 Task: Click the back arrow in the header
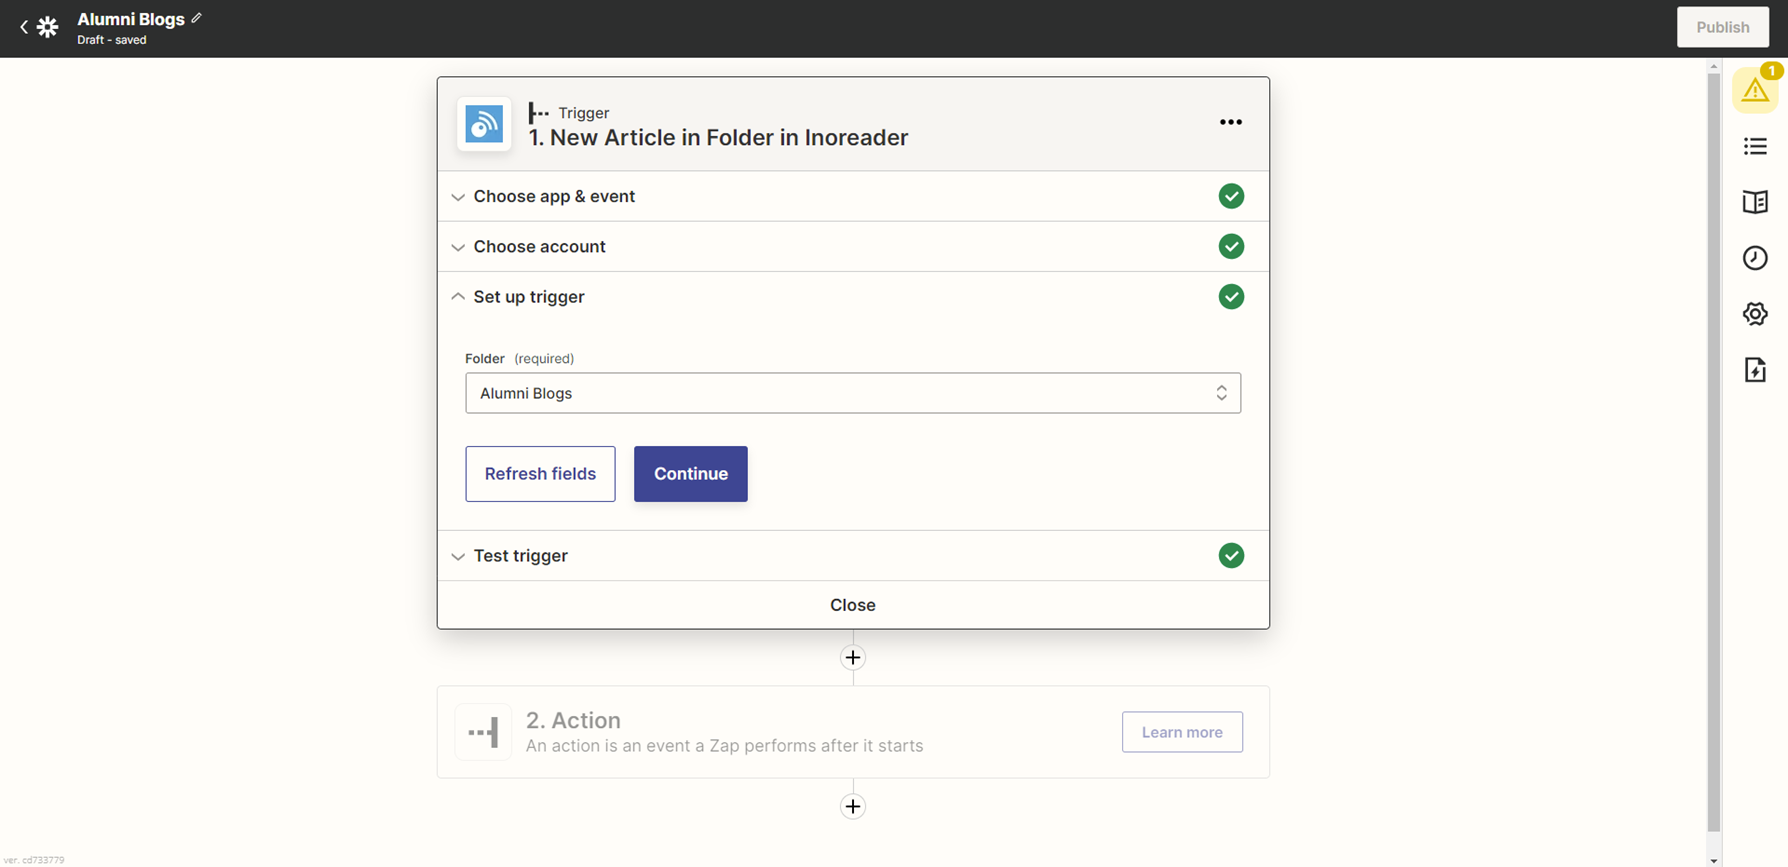[24, 28]
